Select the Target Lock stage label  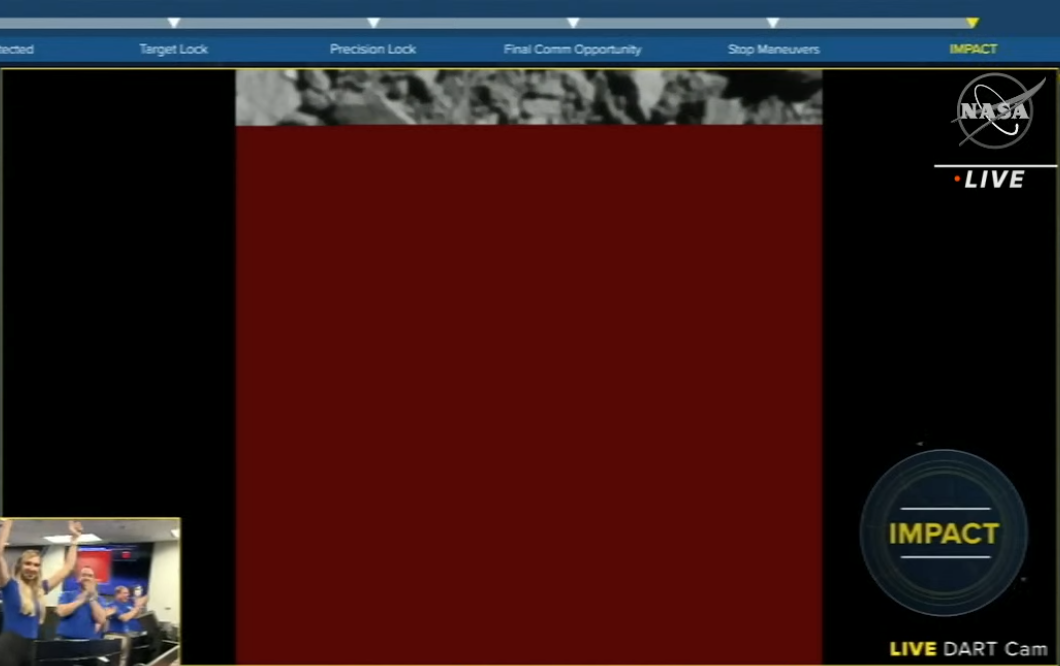pyautogui.click(x=174, y=49)
